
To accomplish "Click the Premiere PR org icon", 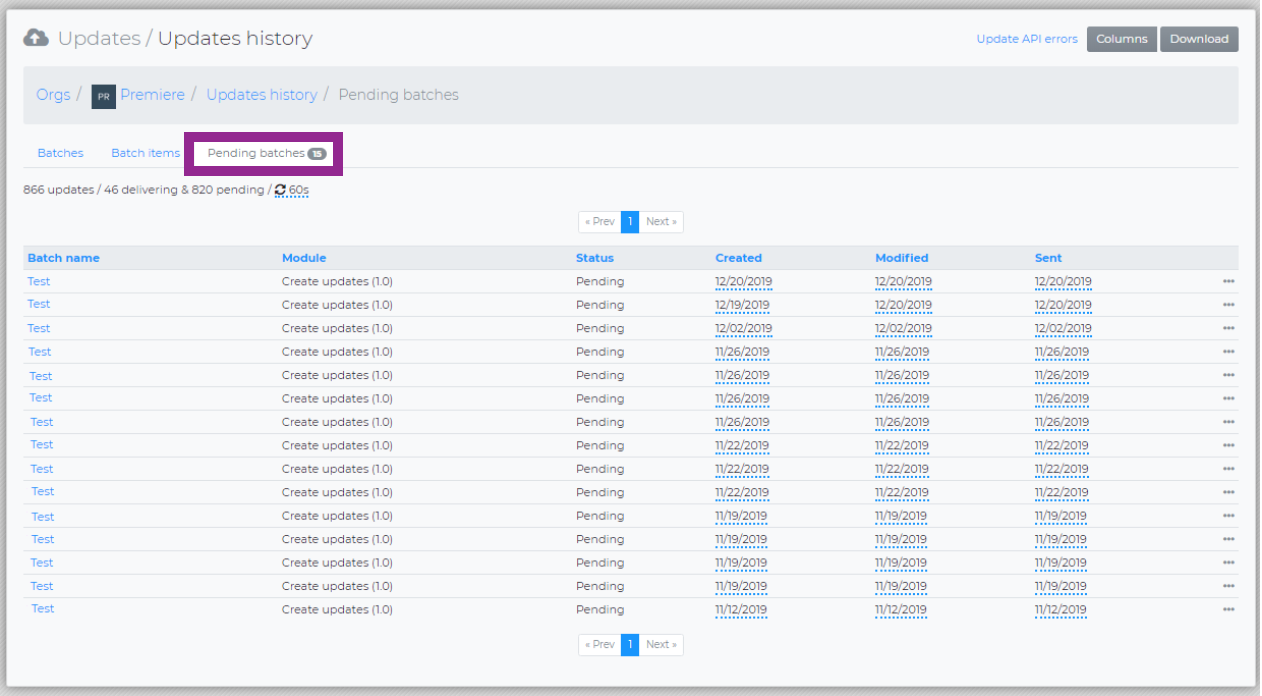I will pos(103,96).
